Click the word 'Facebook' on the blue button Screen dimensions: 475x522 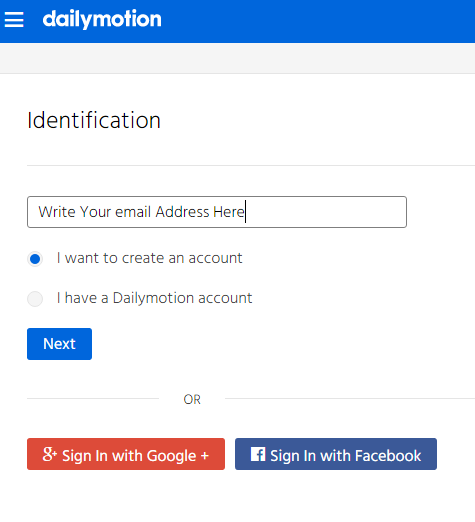(x=388, y=456)
